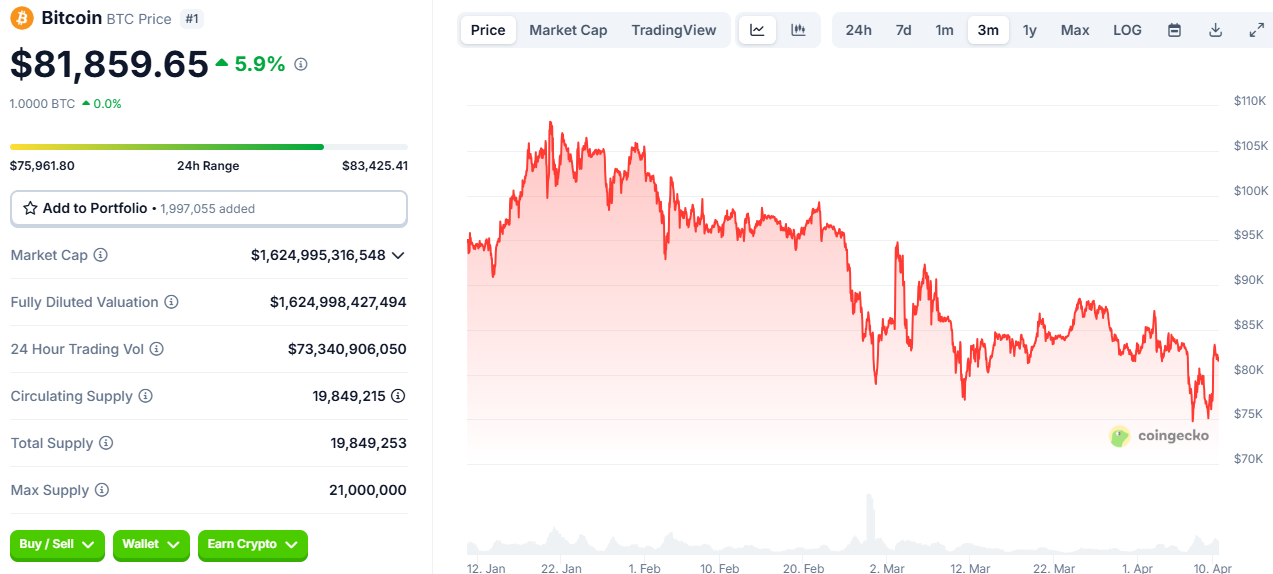Open the calendar date range picker
Image resolution: width=1273 pixels, height=574 pixels.
tap(1175, 30)
